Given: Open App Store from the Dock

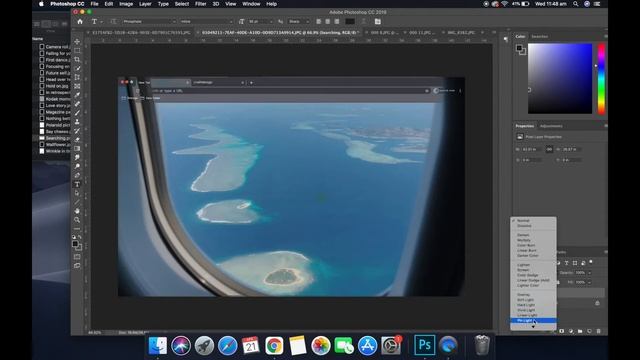Looking at the screenshot, I should (x=368, y=345).
